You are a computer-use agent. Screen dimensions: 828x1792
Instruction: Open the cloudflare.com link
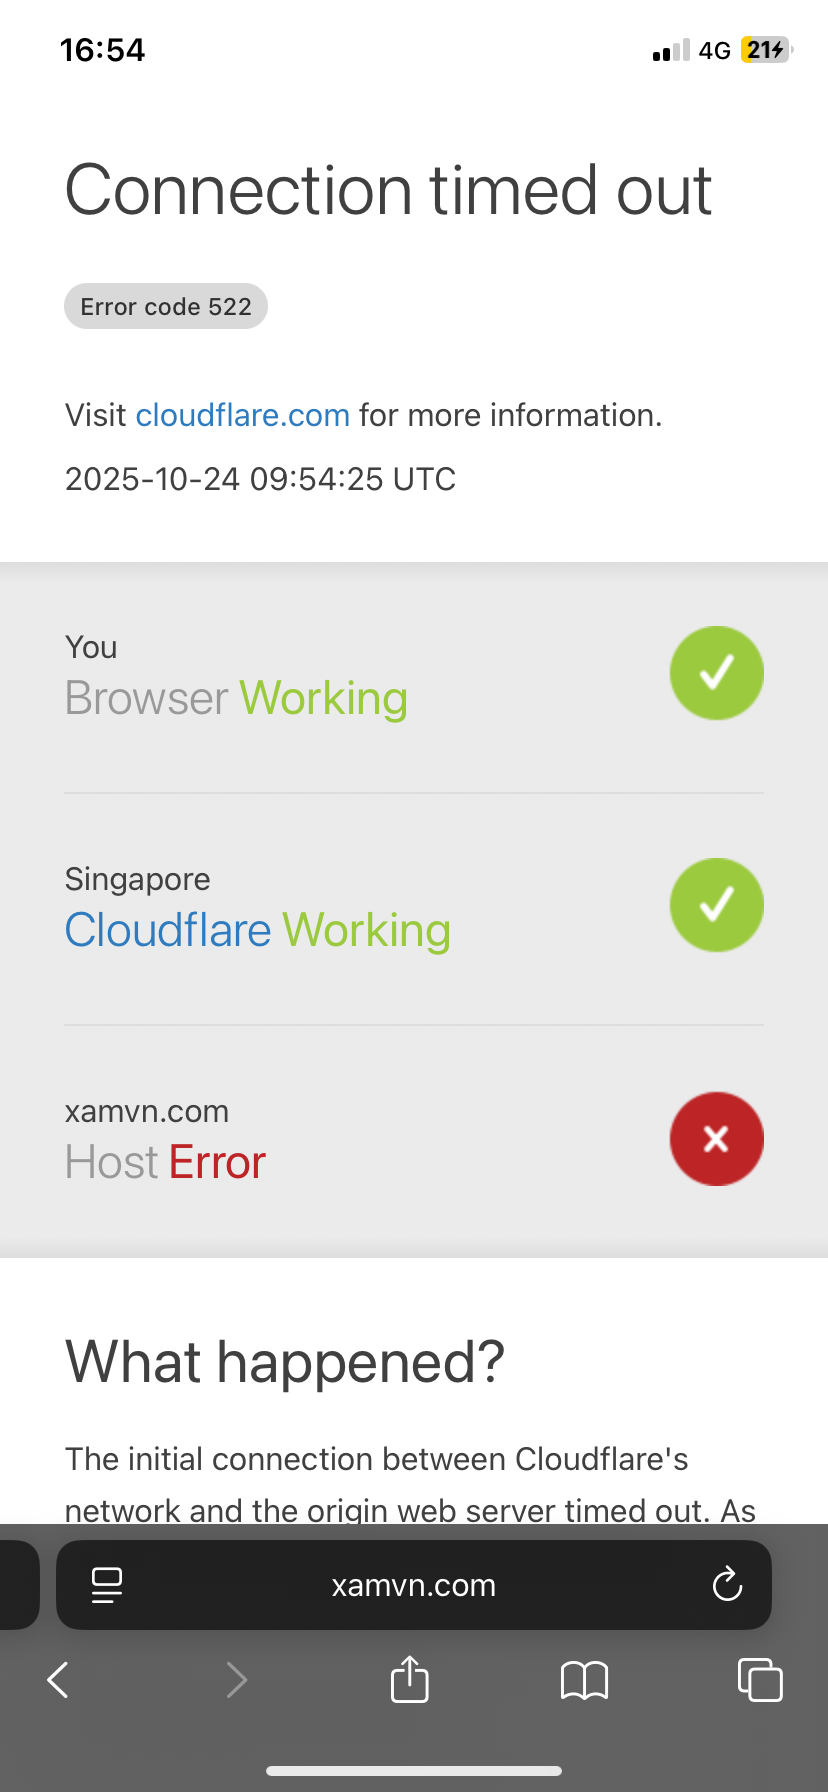tap(243, 415)
